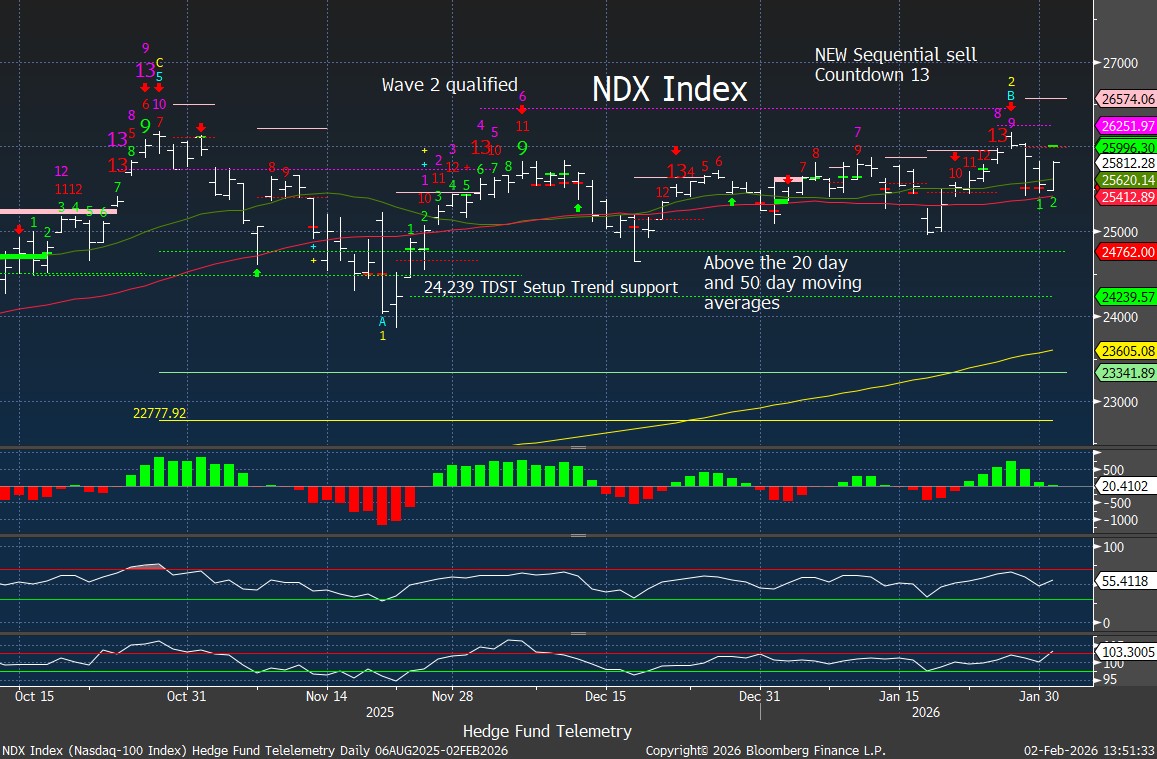Click the Hedge Fund Telemetry footer label
This screenshot has width=1157, height=759.
point(547,731)
